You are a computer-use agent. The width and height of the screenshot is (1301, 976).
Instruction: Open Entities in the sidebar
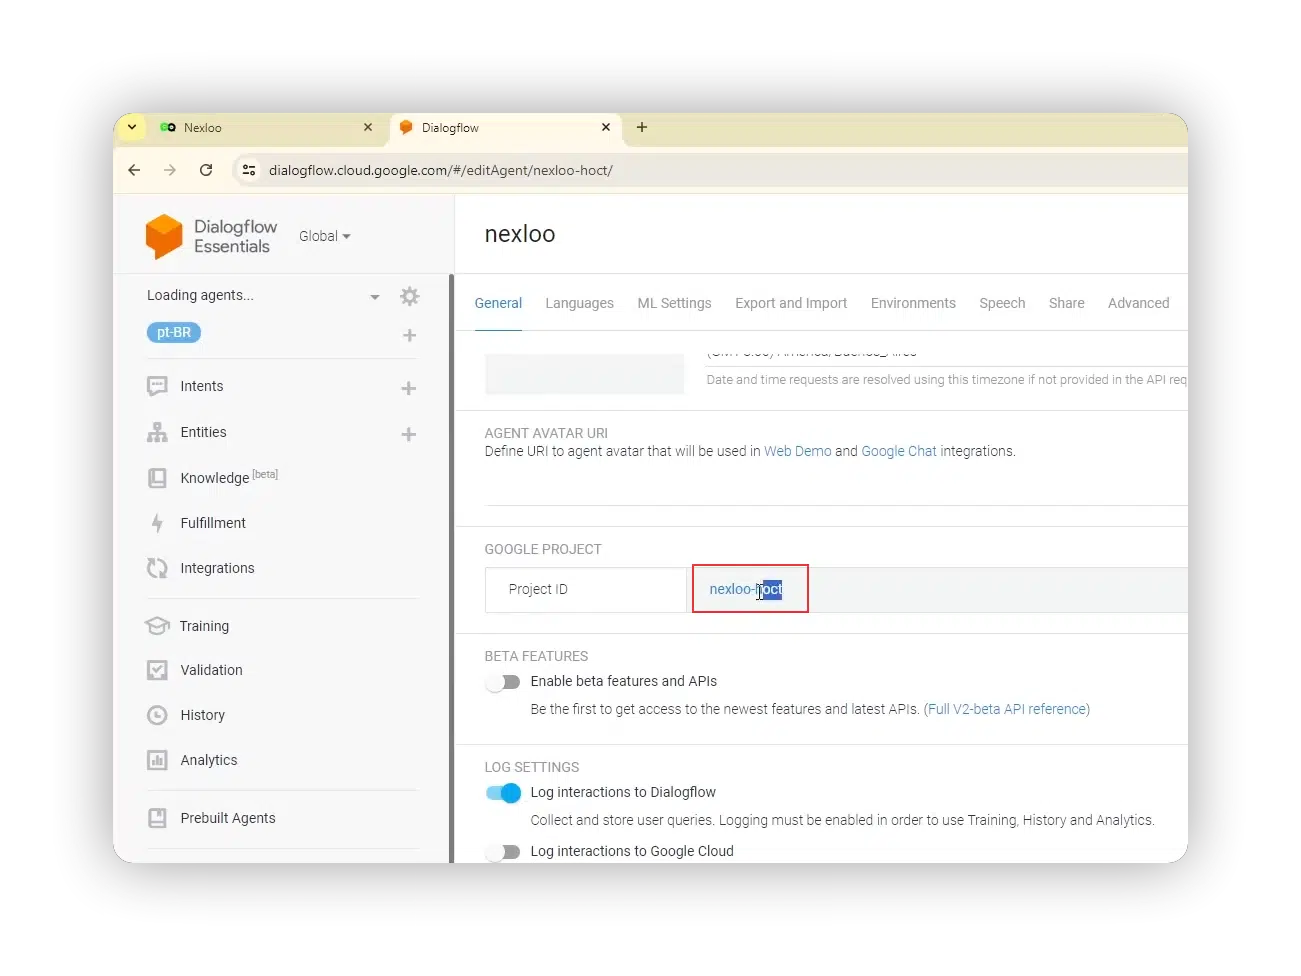pos(203,432)
